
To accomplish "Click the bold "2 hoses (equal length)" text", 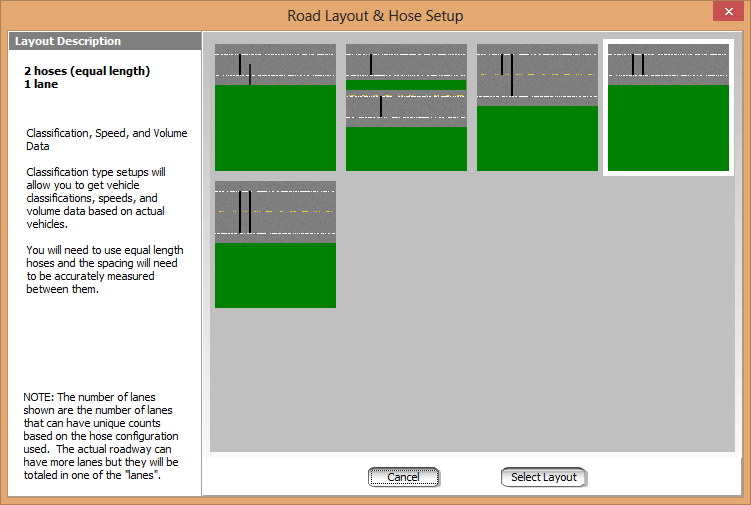I will tap(87, 71).
